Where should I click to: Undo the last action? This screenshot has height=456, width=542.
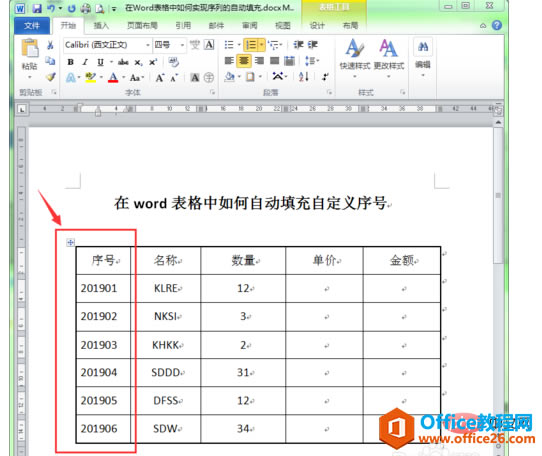pos(51,8)
